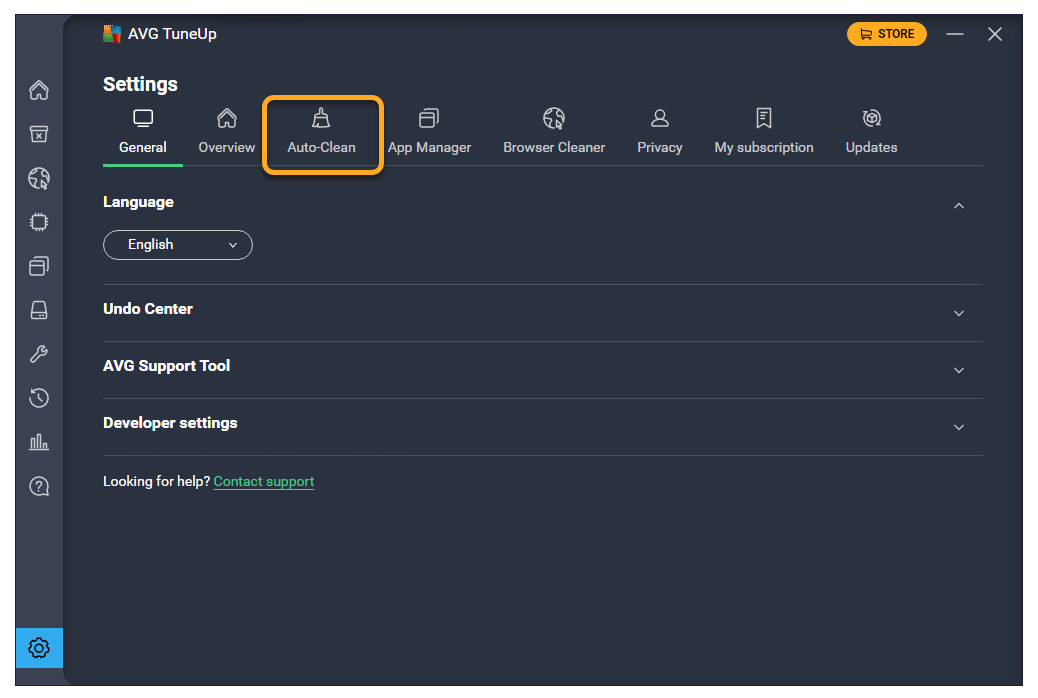Select the globe browser icon in sidebar
The width and height of the screenshot is (1038, 698).
click(39, 179)
